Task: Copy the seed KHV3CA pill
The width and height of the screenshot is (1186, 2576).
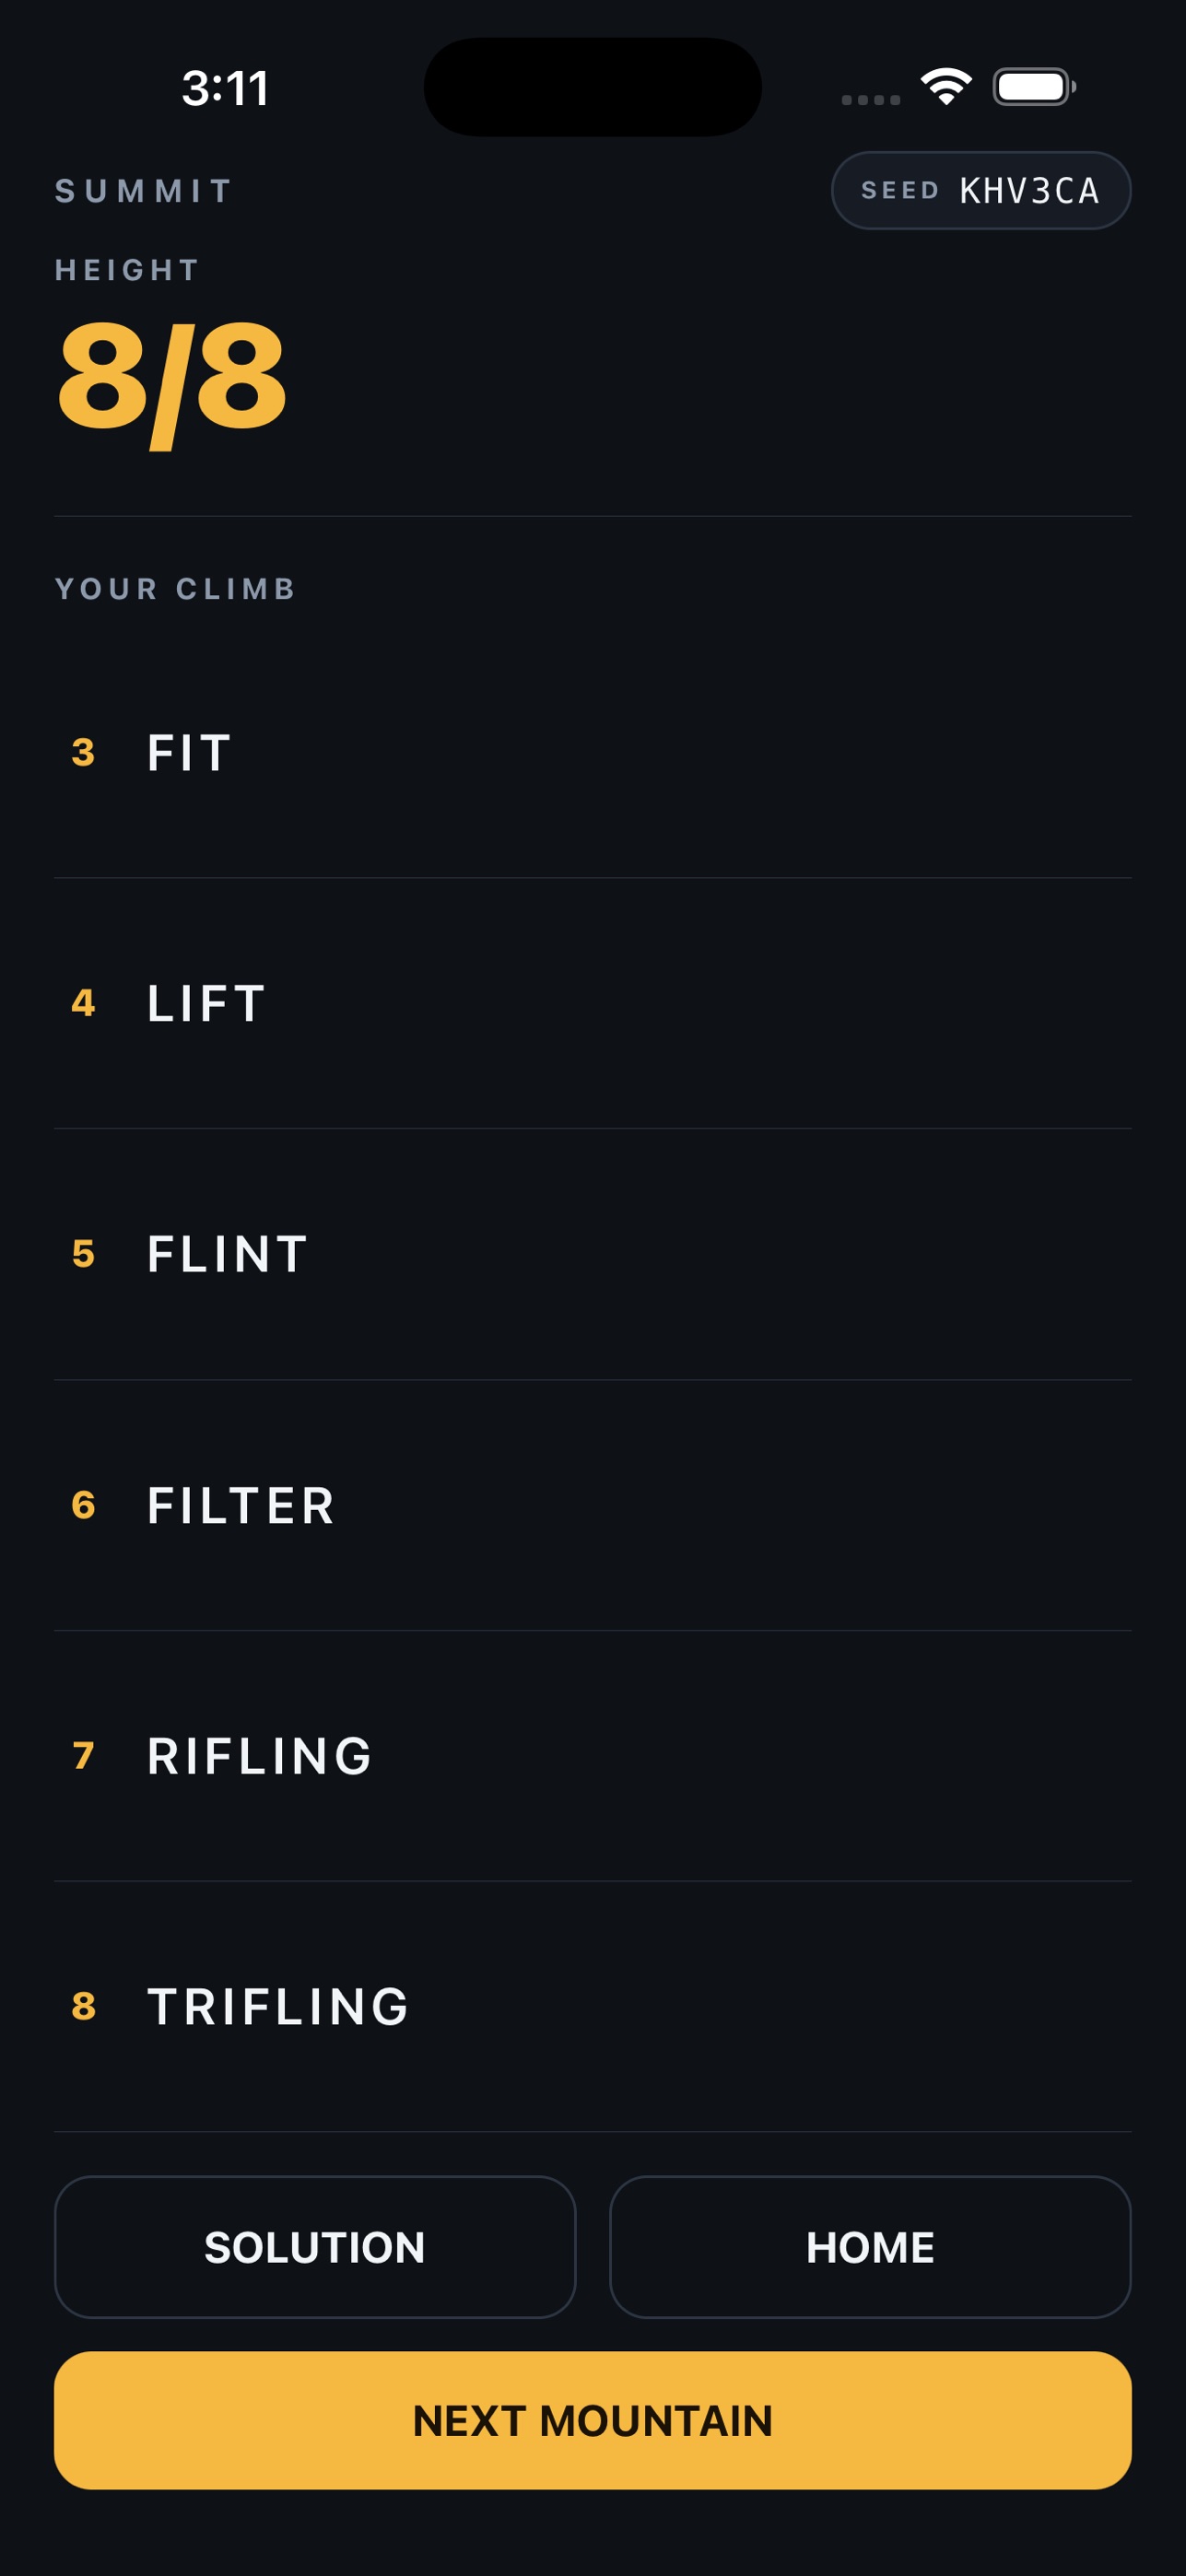Action: [981, 190]
